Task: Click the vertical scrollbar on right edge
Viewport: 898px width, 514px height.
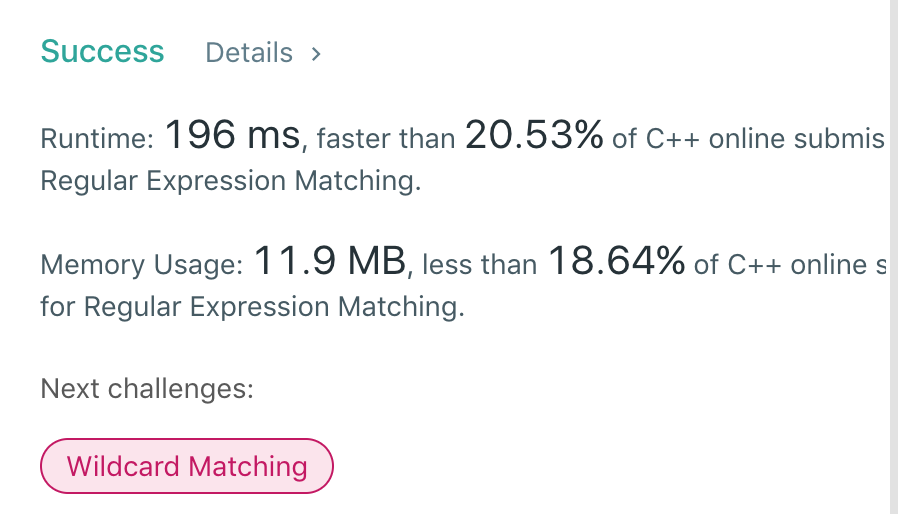Action: (893, 257)
